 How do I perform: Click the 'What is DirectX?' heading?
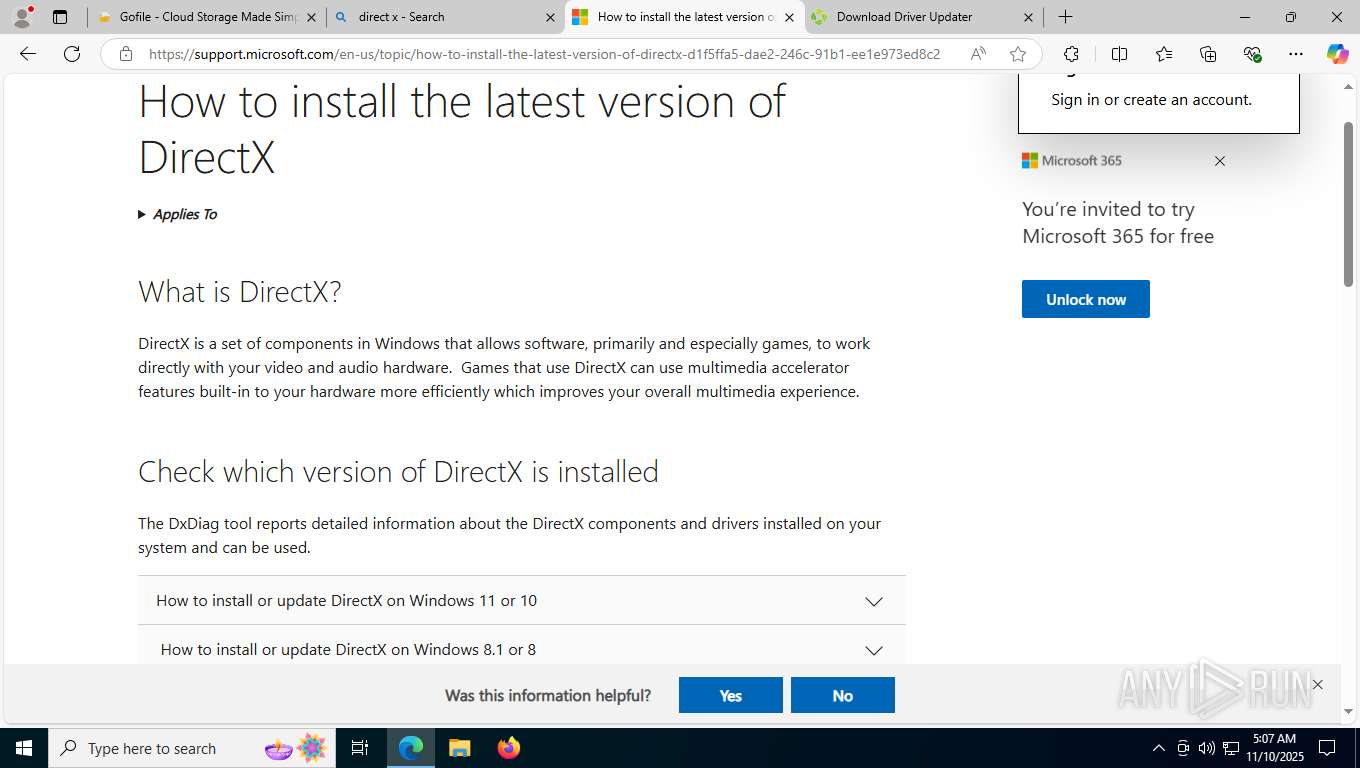[240, 292]
